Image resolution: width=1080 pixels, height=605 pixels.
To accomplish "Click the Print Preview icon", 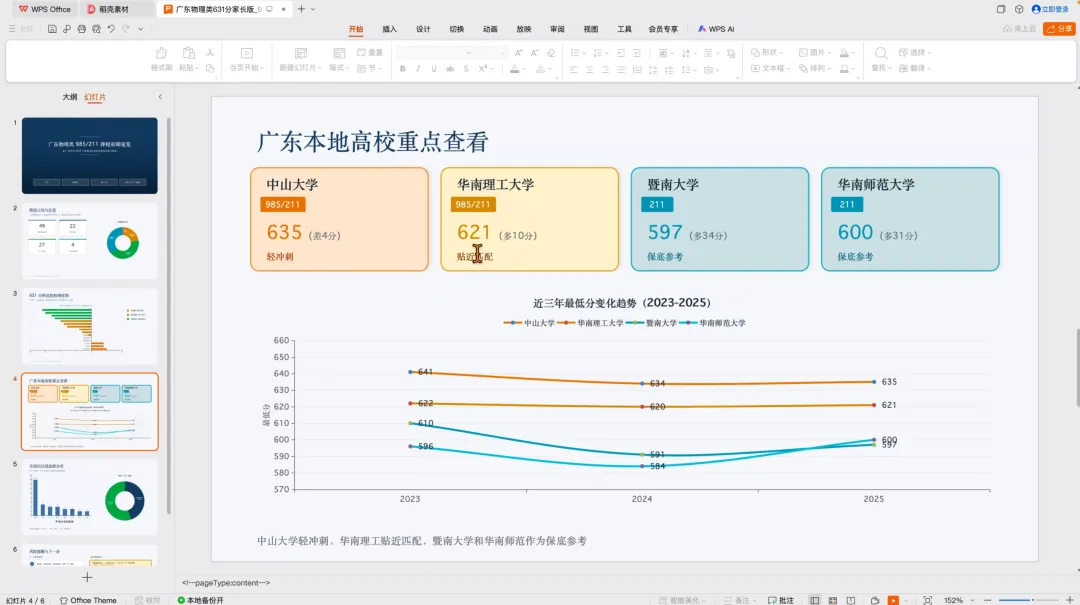I will [96, 29].
